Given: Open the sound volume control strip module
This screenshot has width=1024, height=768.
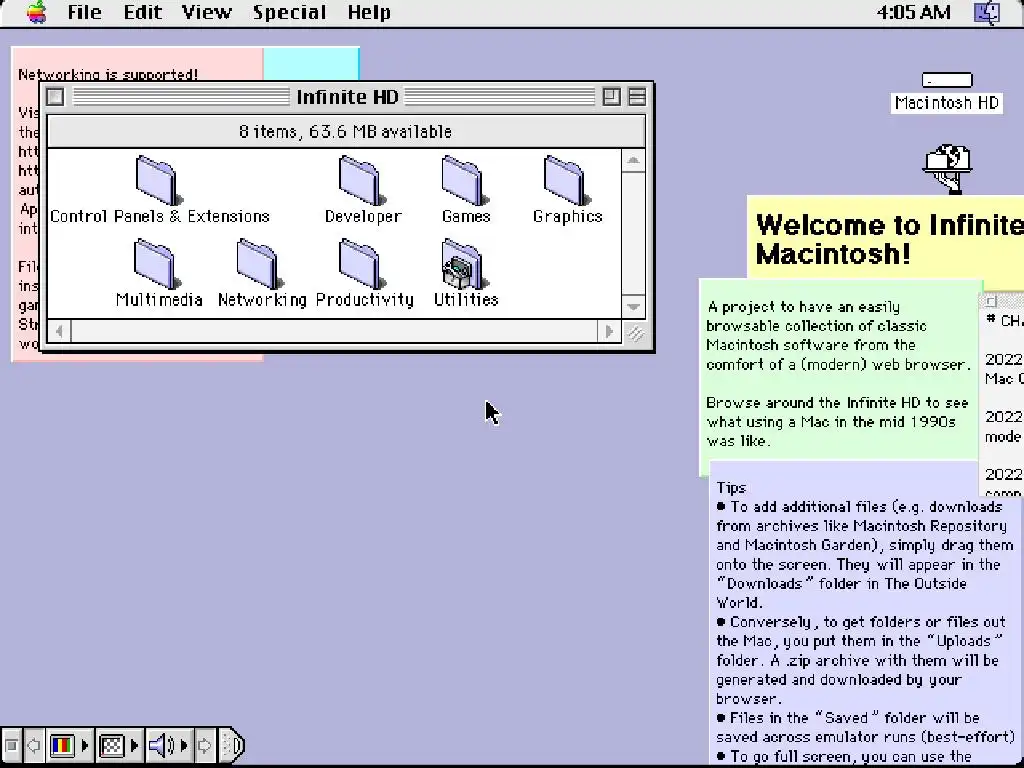Looking at the screenshot, I should click(x=168, y=745).
